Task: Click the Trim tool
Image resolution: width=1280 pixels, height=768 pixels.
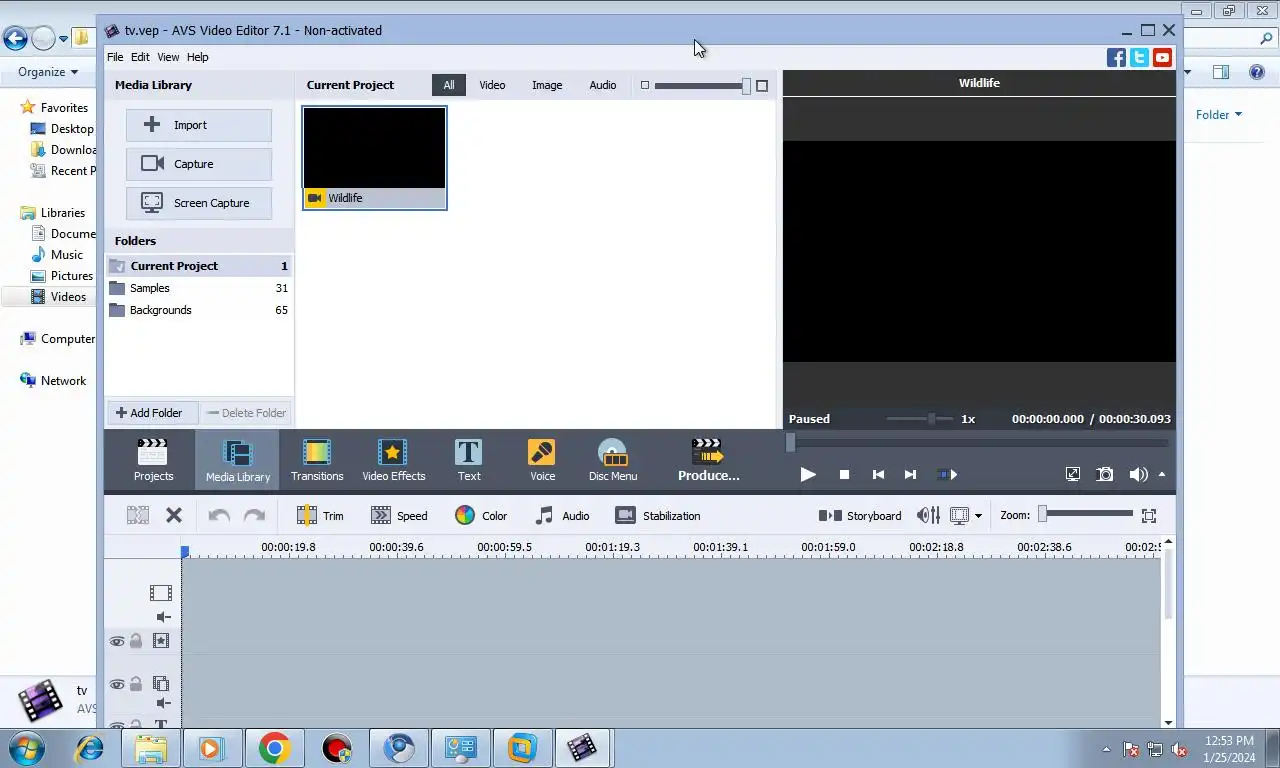Action: [320, 516]
